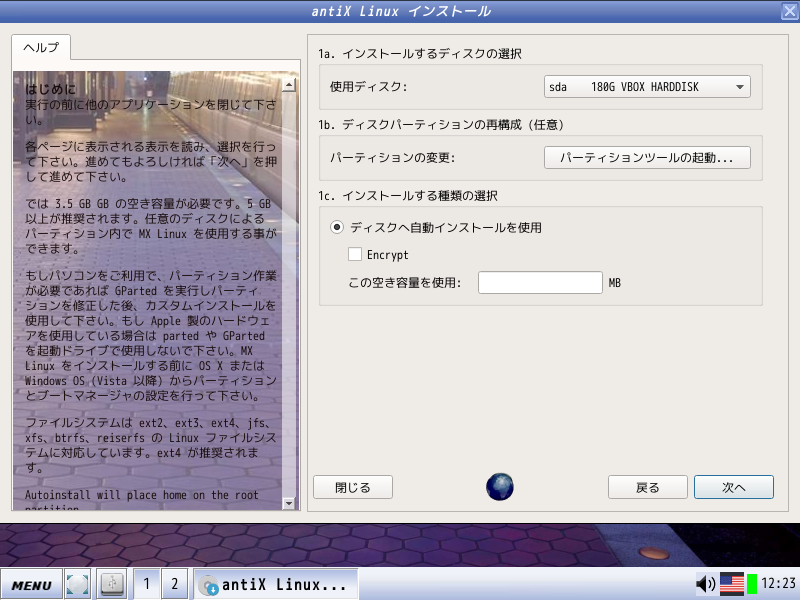Click the green battery indicator in tray
The width and height of the screenshot is (800, 600).
pos(752,584)
